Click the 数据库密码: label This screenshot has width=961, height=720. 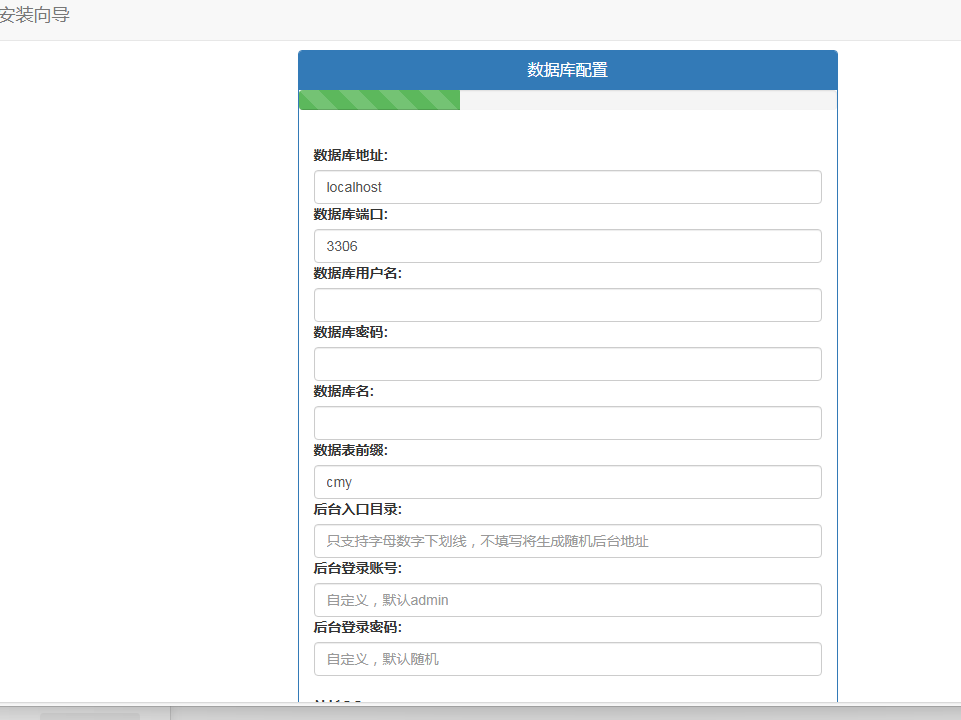351,332
